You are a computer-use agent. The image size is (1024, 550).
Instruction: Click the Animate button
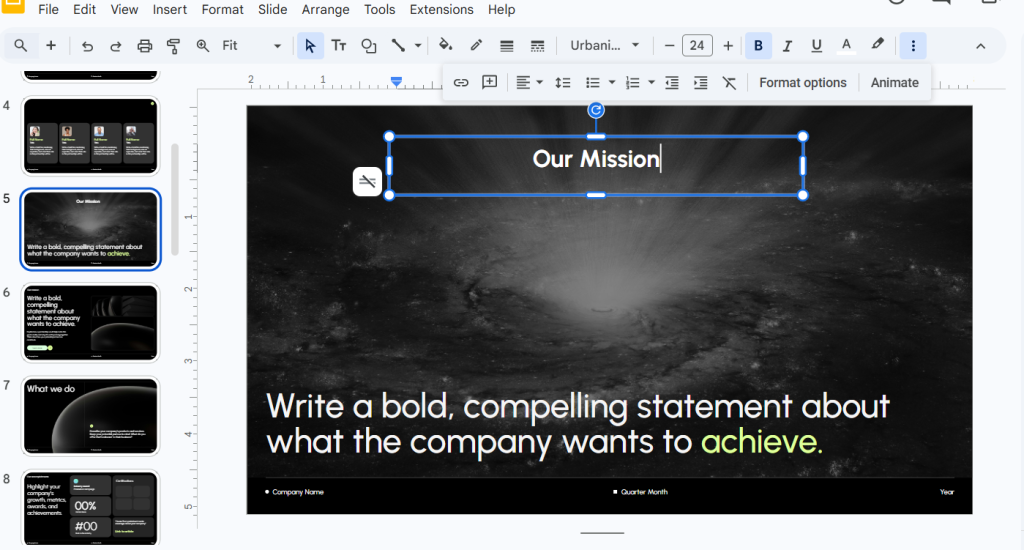894,83
